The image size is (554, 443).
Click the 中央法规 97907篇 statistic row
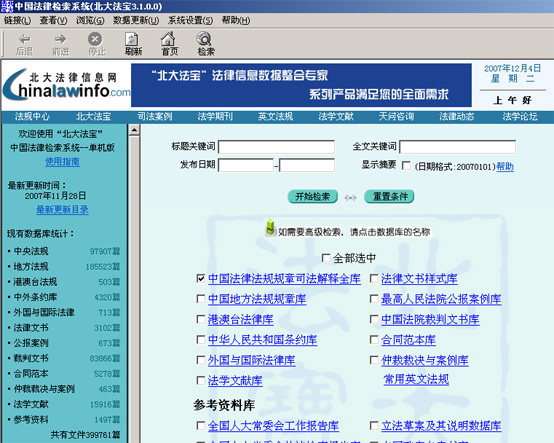[x=64, y=251]
